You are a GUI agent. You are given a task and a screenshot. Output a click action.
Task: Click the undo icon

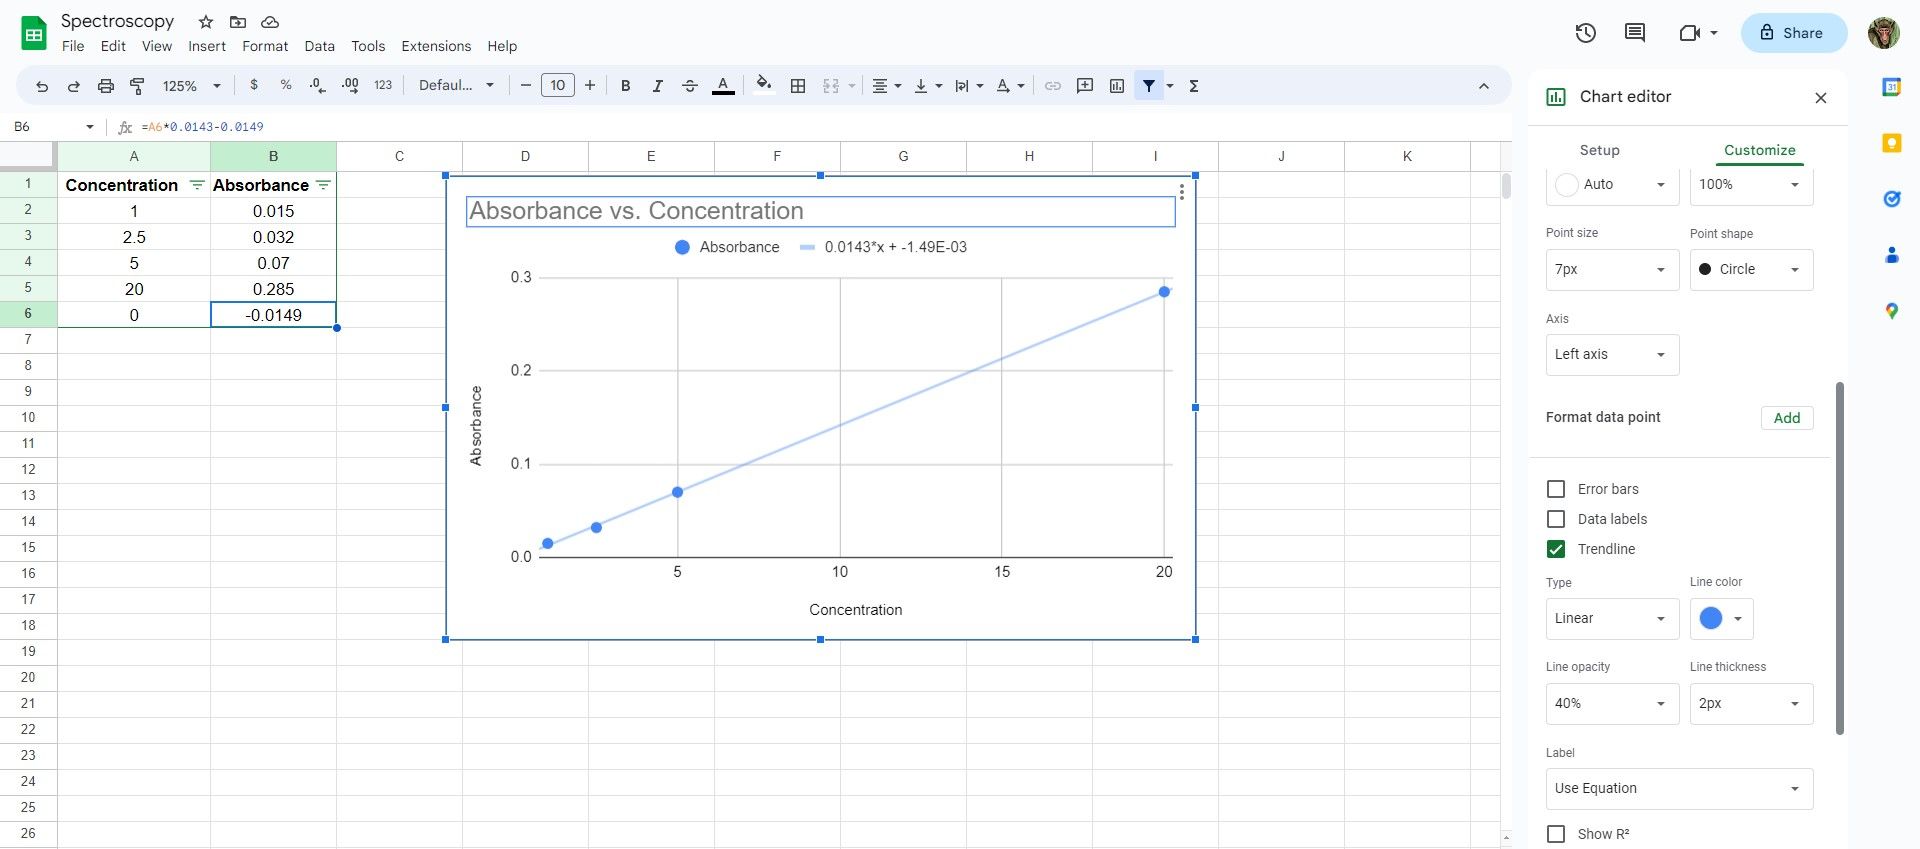[42, 86]
